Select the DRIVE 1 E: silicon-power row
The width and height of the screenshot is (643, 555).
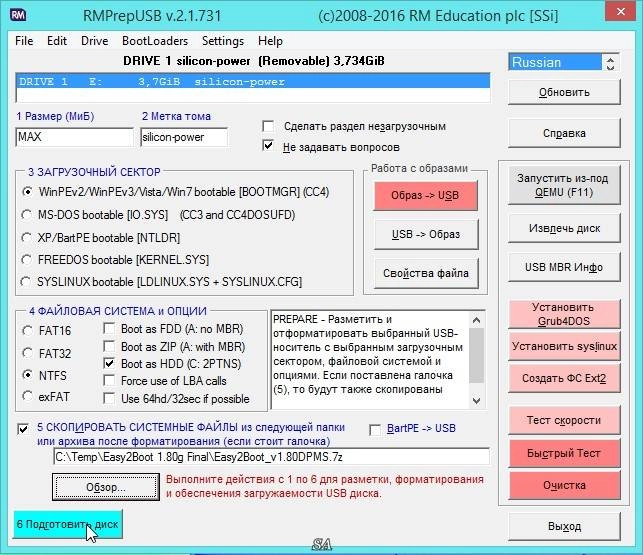tap(253, 82)
